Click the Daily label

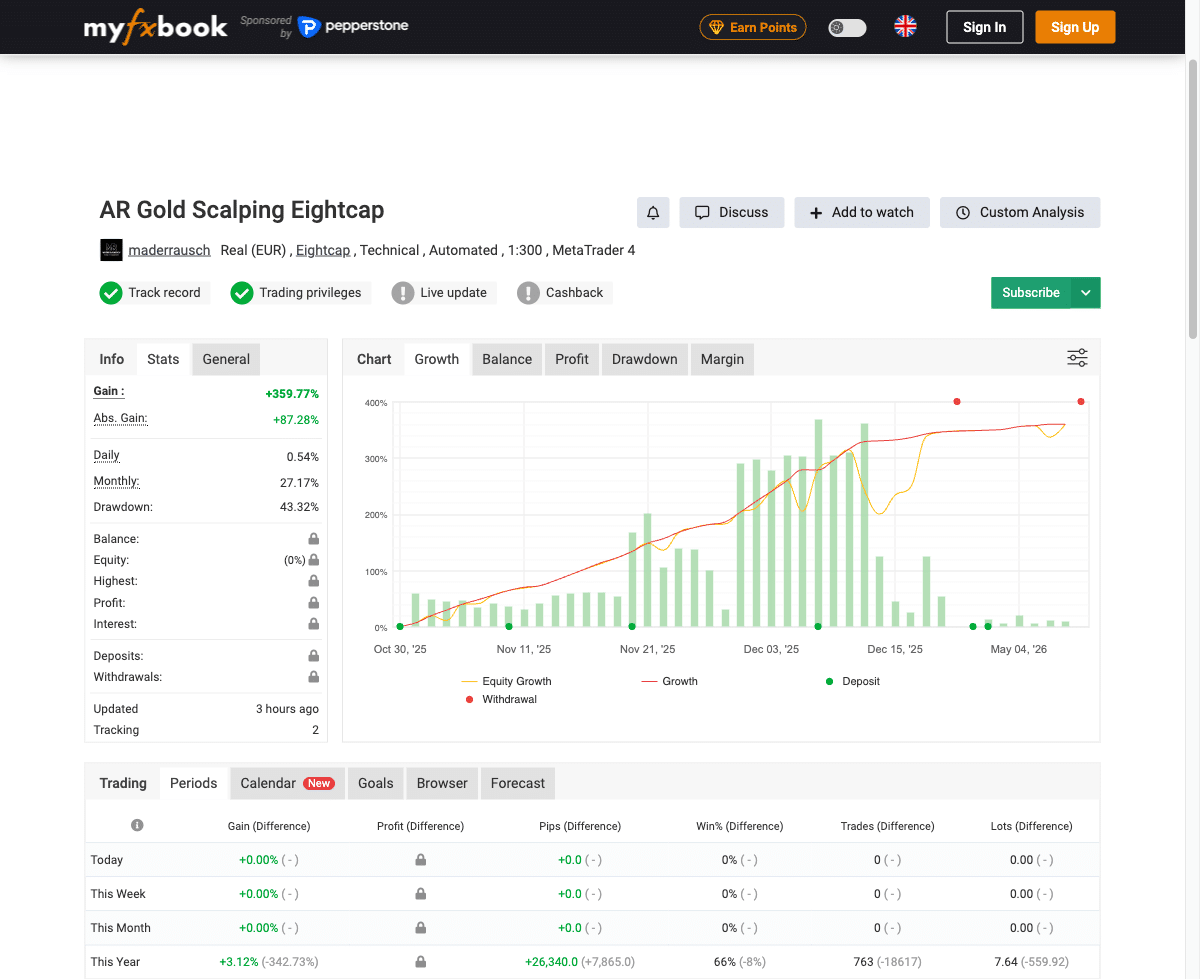point(106,455)
